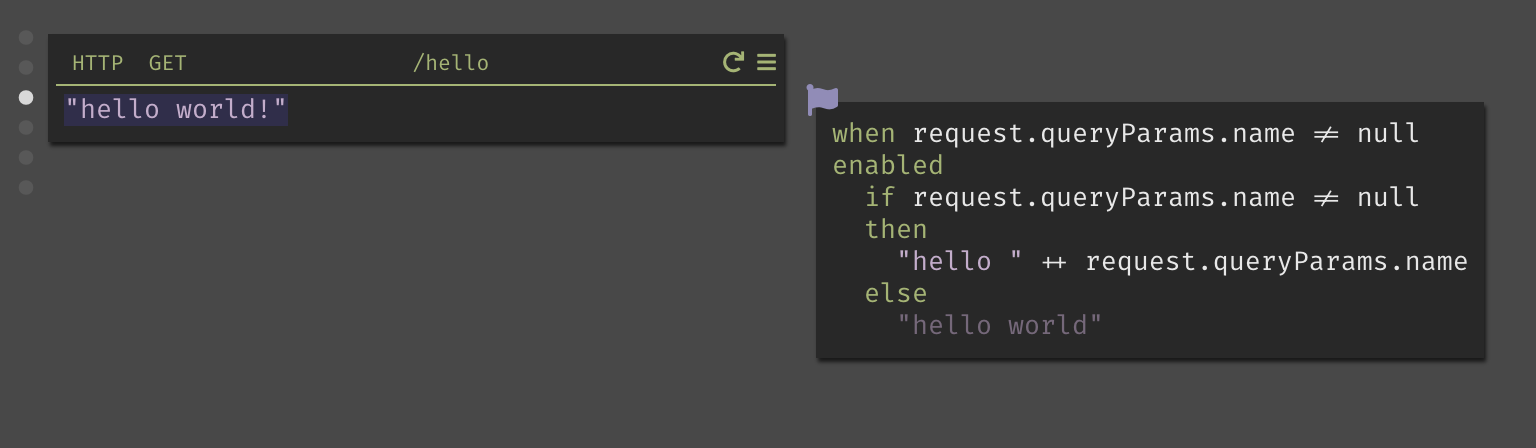Click the GET method in the handler header

point(168,63)
